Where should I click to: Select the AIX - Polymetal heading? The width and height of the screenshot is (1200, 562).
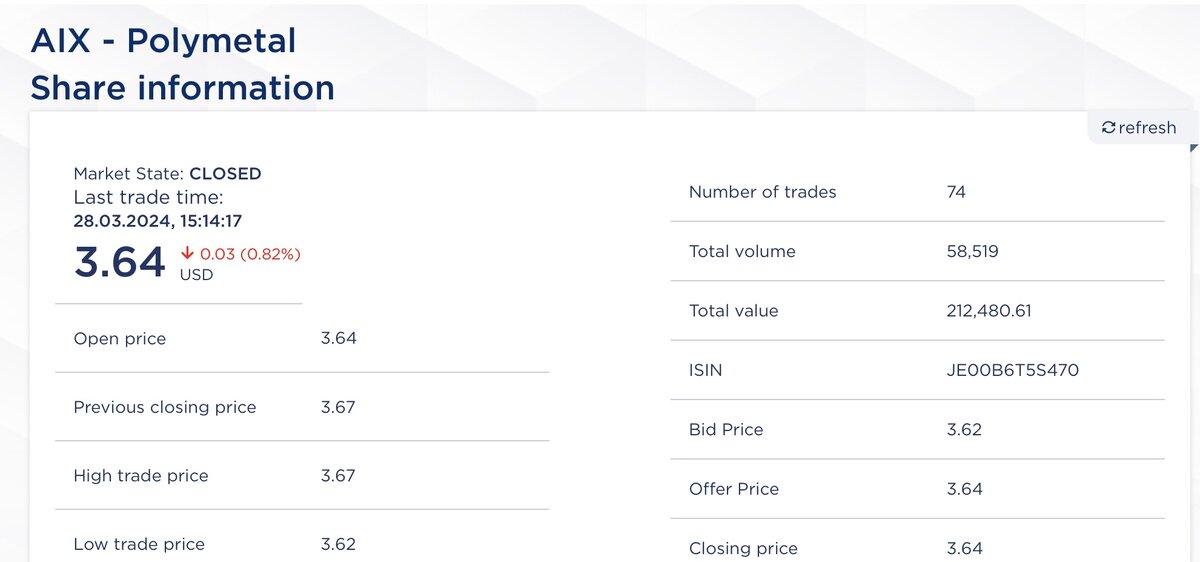(x=163, y=41)
